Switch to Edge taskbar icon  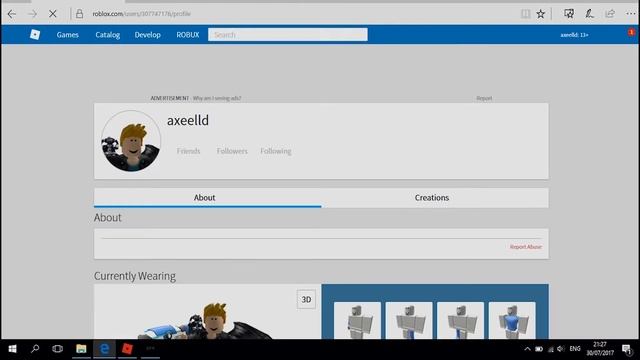(104, 349)
